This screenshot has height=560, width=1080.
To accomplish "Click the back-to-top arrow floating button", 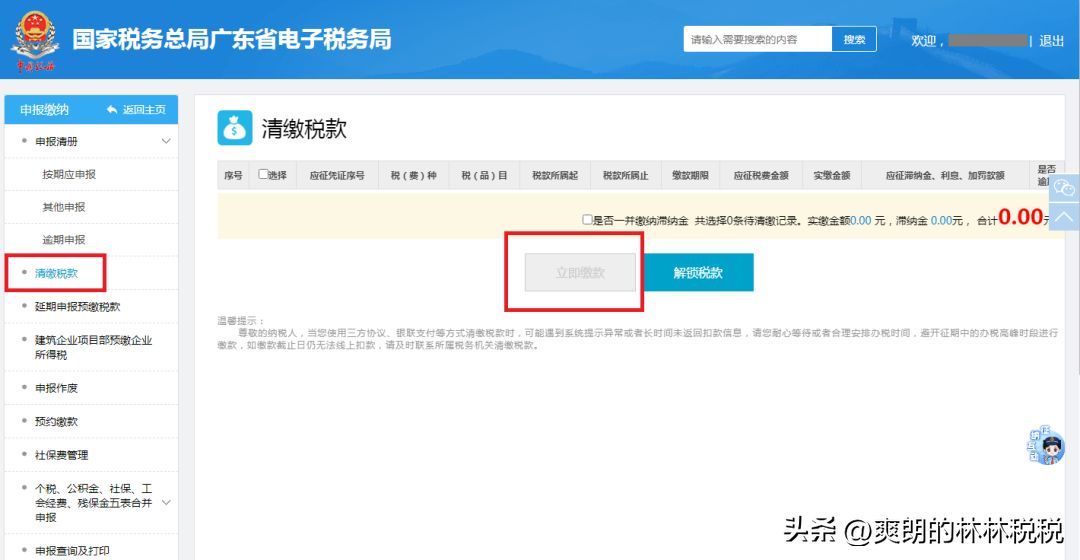I will pos(1064,217).
